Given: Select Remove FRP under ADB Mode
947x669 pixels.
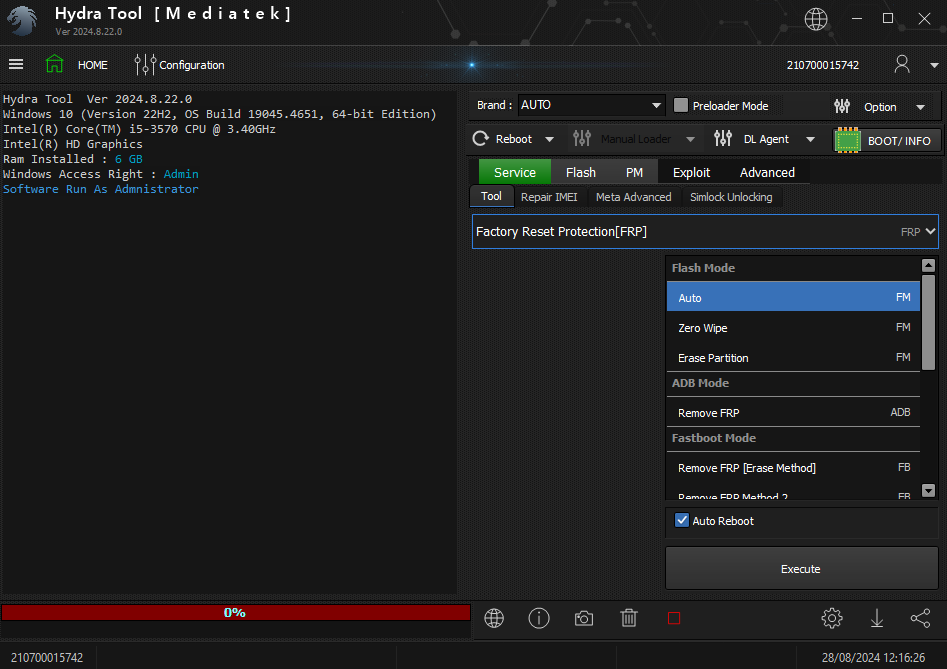Looking at the screenshot, I should 793,412.
